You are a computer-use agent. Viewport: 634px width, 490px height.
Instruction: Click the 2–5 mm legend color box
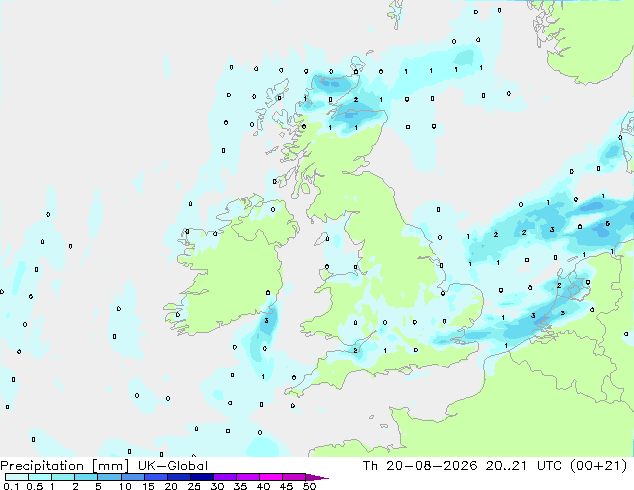coord(86,477)
